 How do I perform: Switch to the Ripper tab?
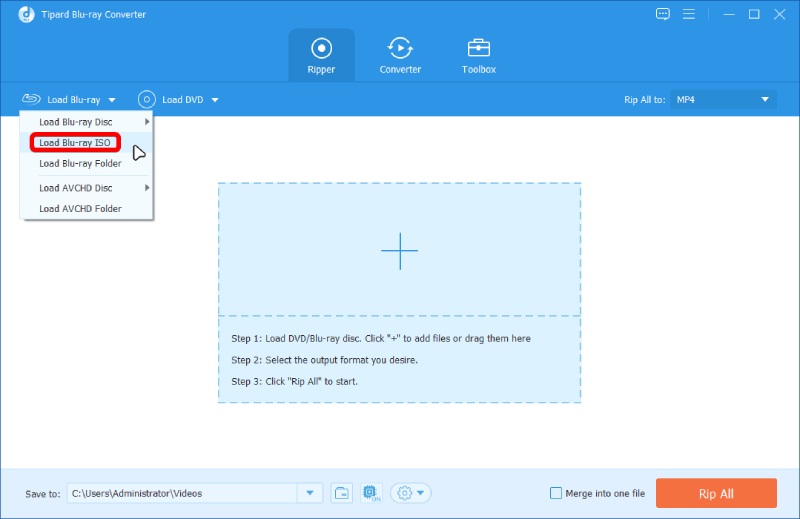[321, 56]
